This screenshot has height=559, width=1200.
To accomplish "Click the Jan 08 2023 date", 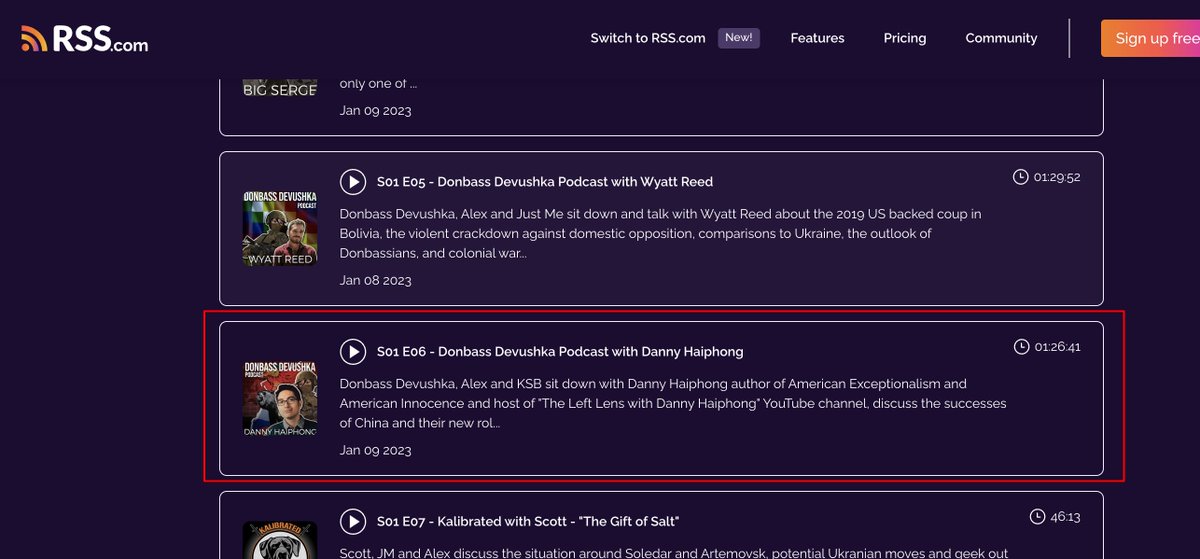I will coord(375,280).
